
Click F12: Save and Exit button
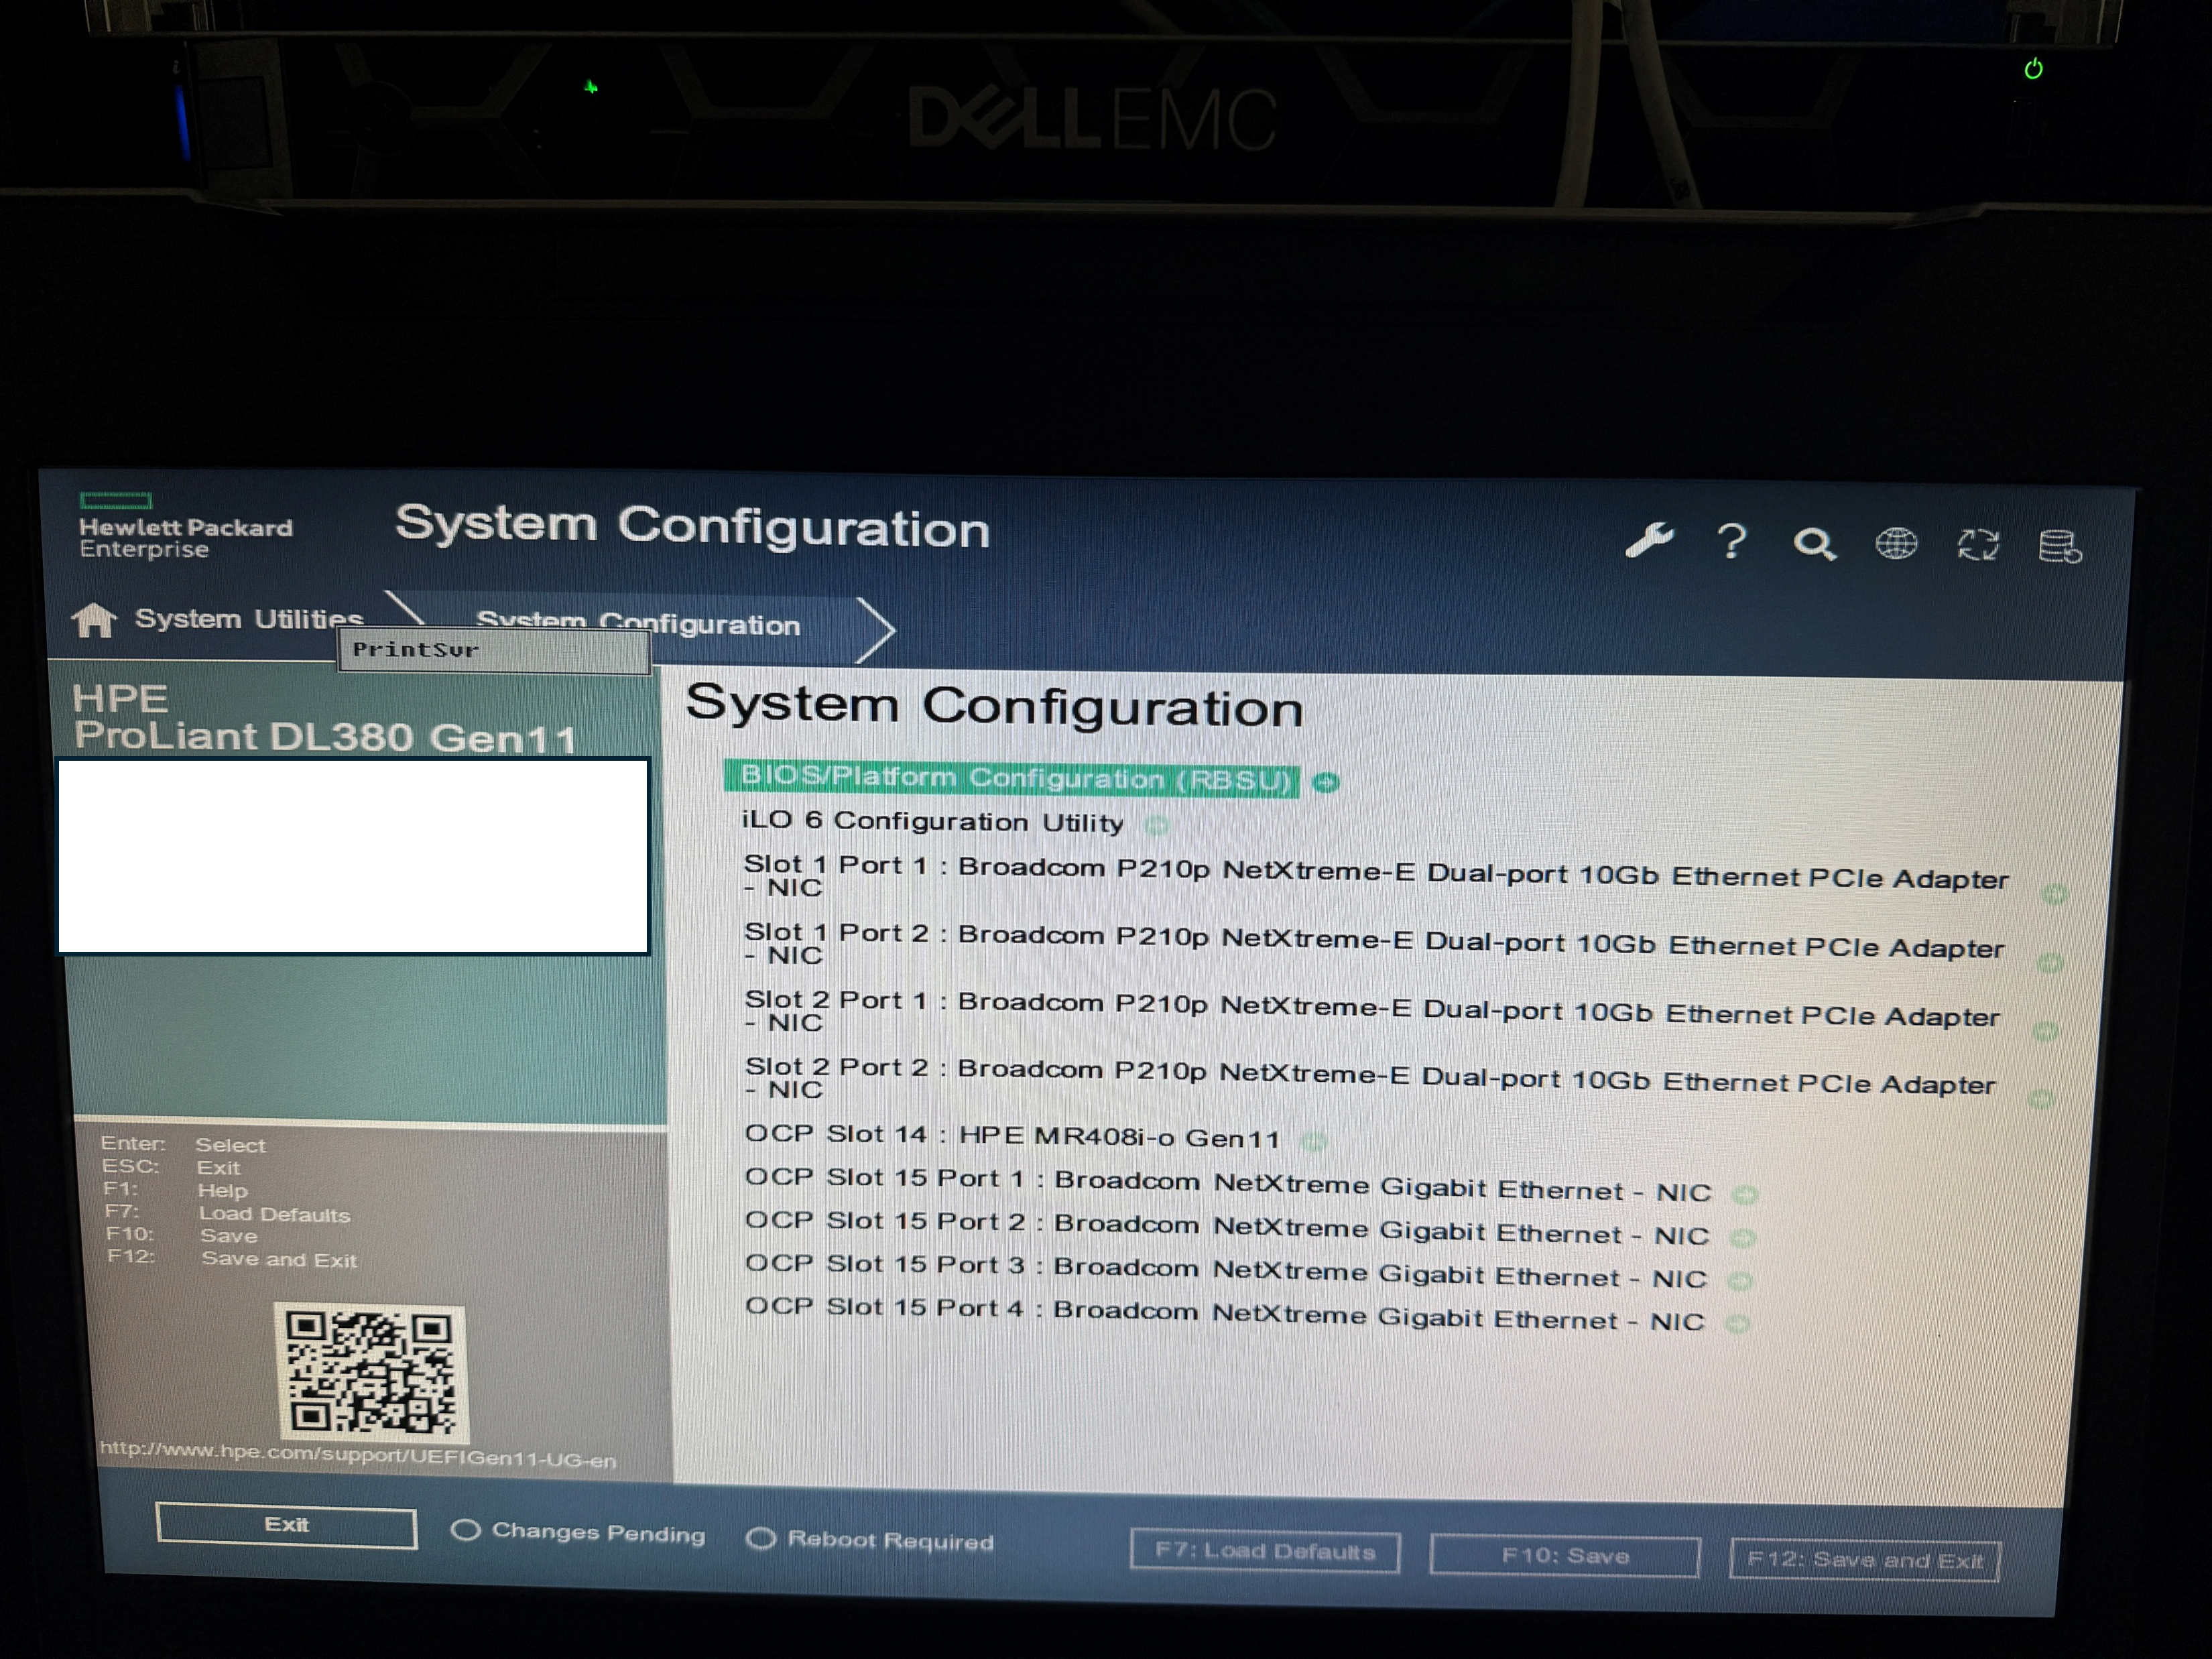click(x=1864, y=1560)
